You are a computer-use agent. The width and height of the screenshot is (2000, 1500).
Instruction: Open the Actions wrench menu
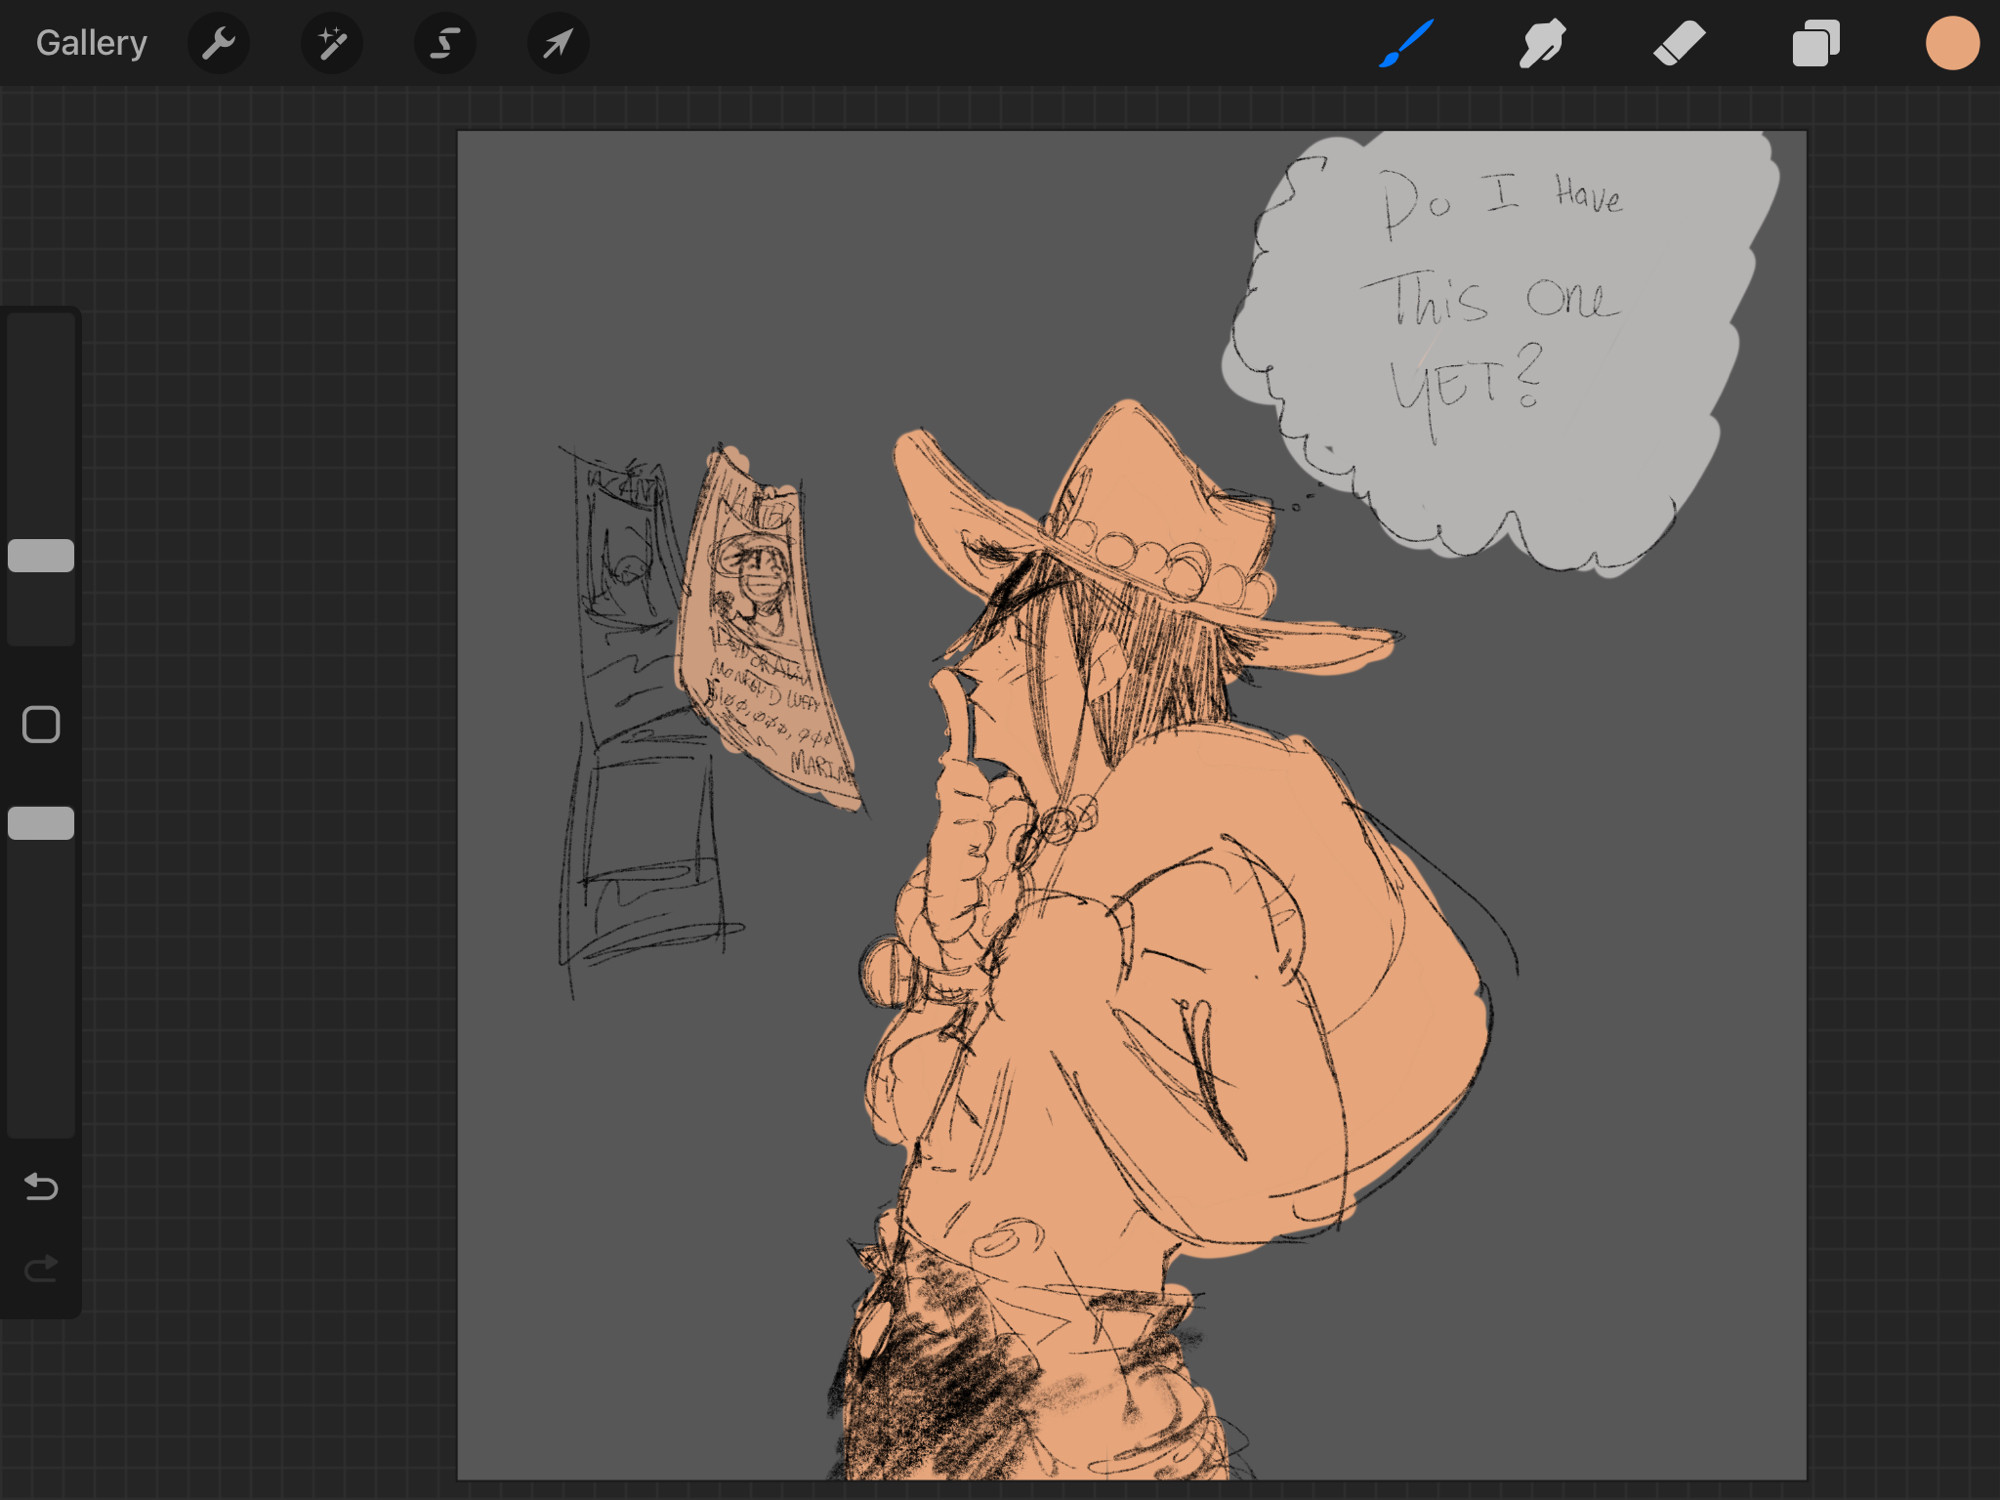(218, 43)
